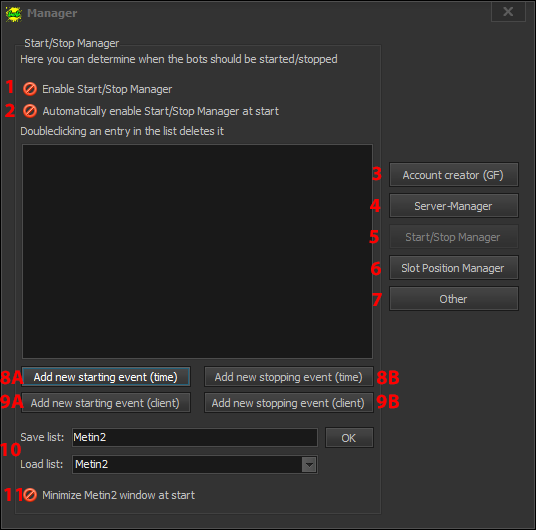Add new stopping event (client)
536x530 pixels.
click(289, 403)
